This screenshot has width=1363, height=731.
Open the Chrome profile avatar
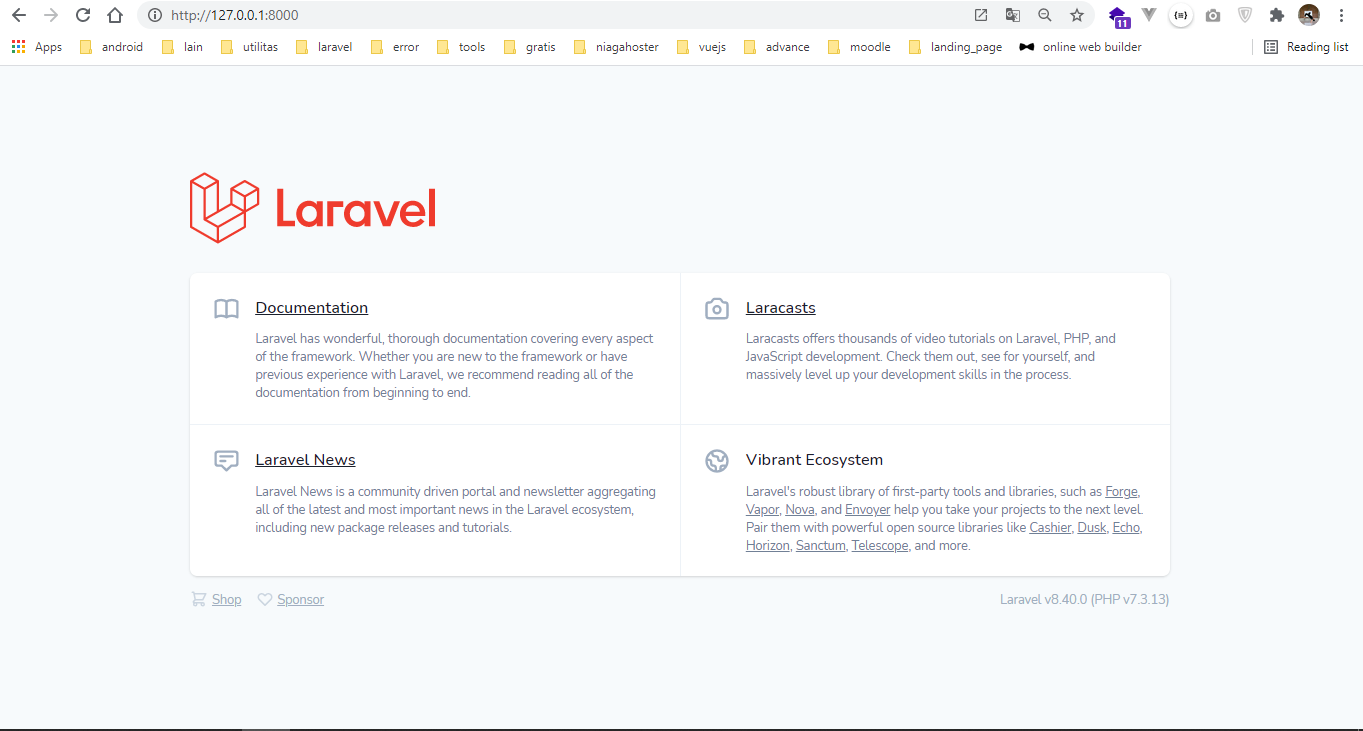tap(1309, 15)
